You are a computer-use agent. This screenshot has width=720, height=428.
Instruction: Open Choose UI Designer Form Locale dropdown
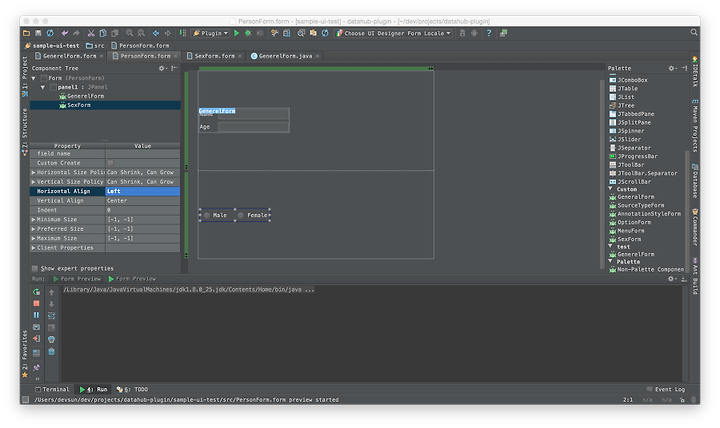coord(394,33)
